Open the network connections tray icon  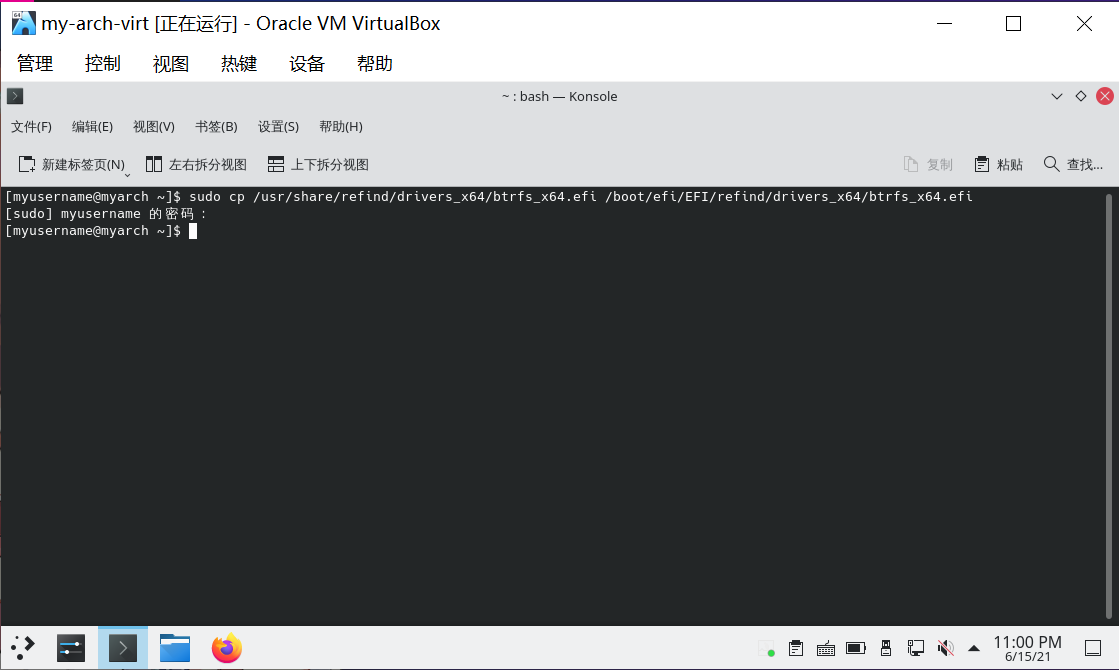point(915,648)
